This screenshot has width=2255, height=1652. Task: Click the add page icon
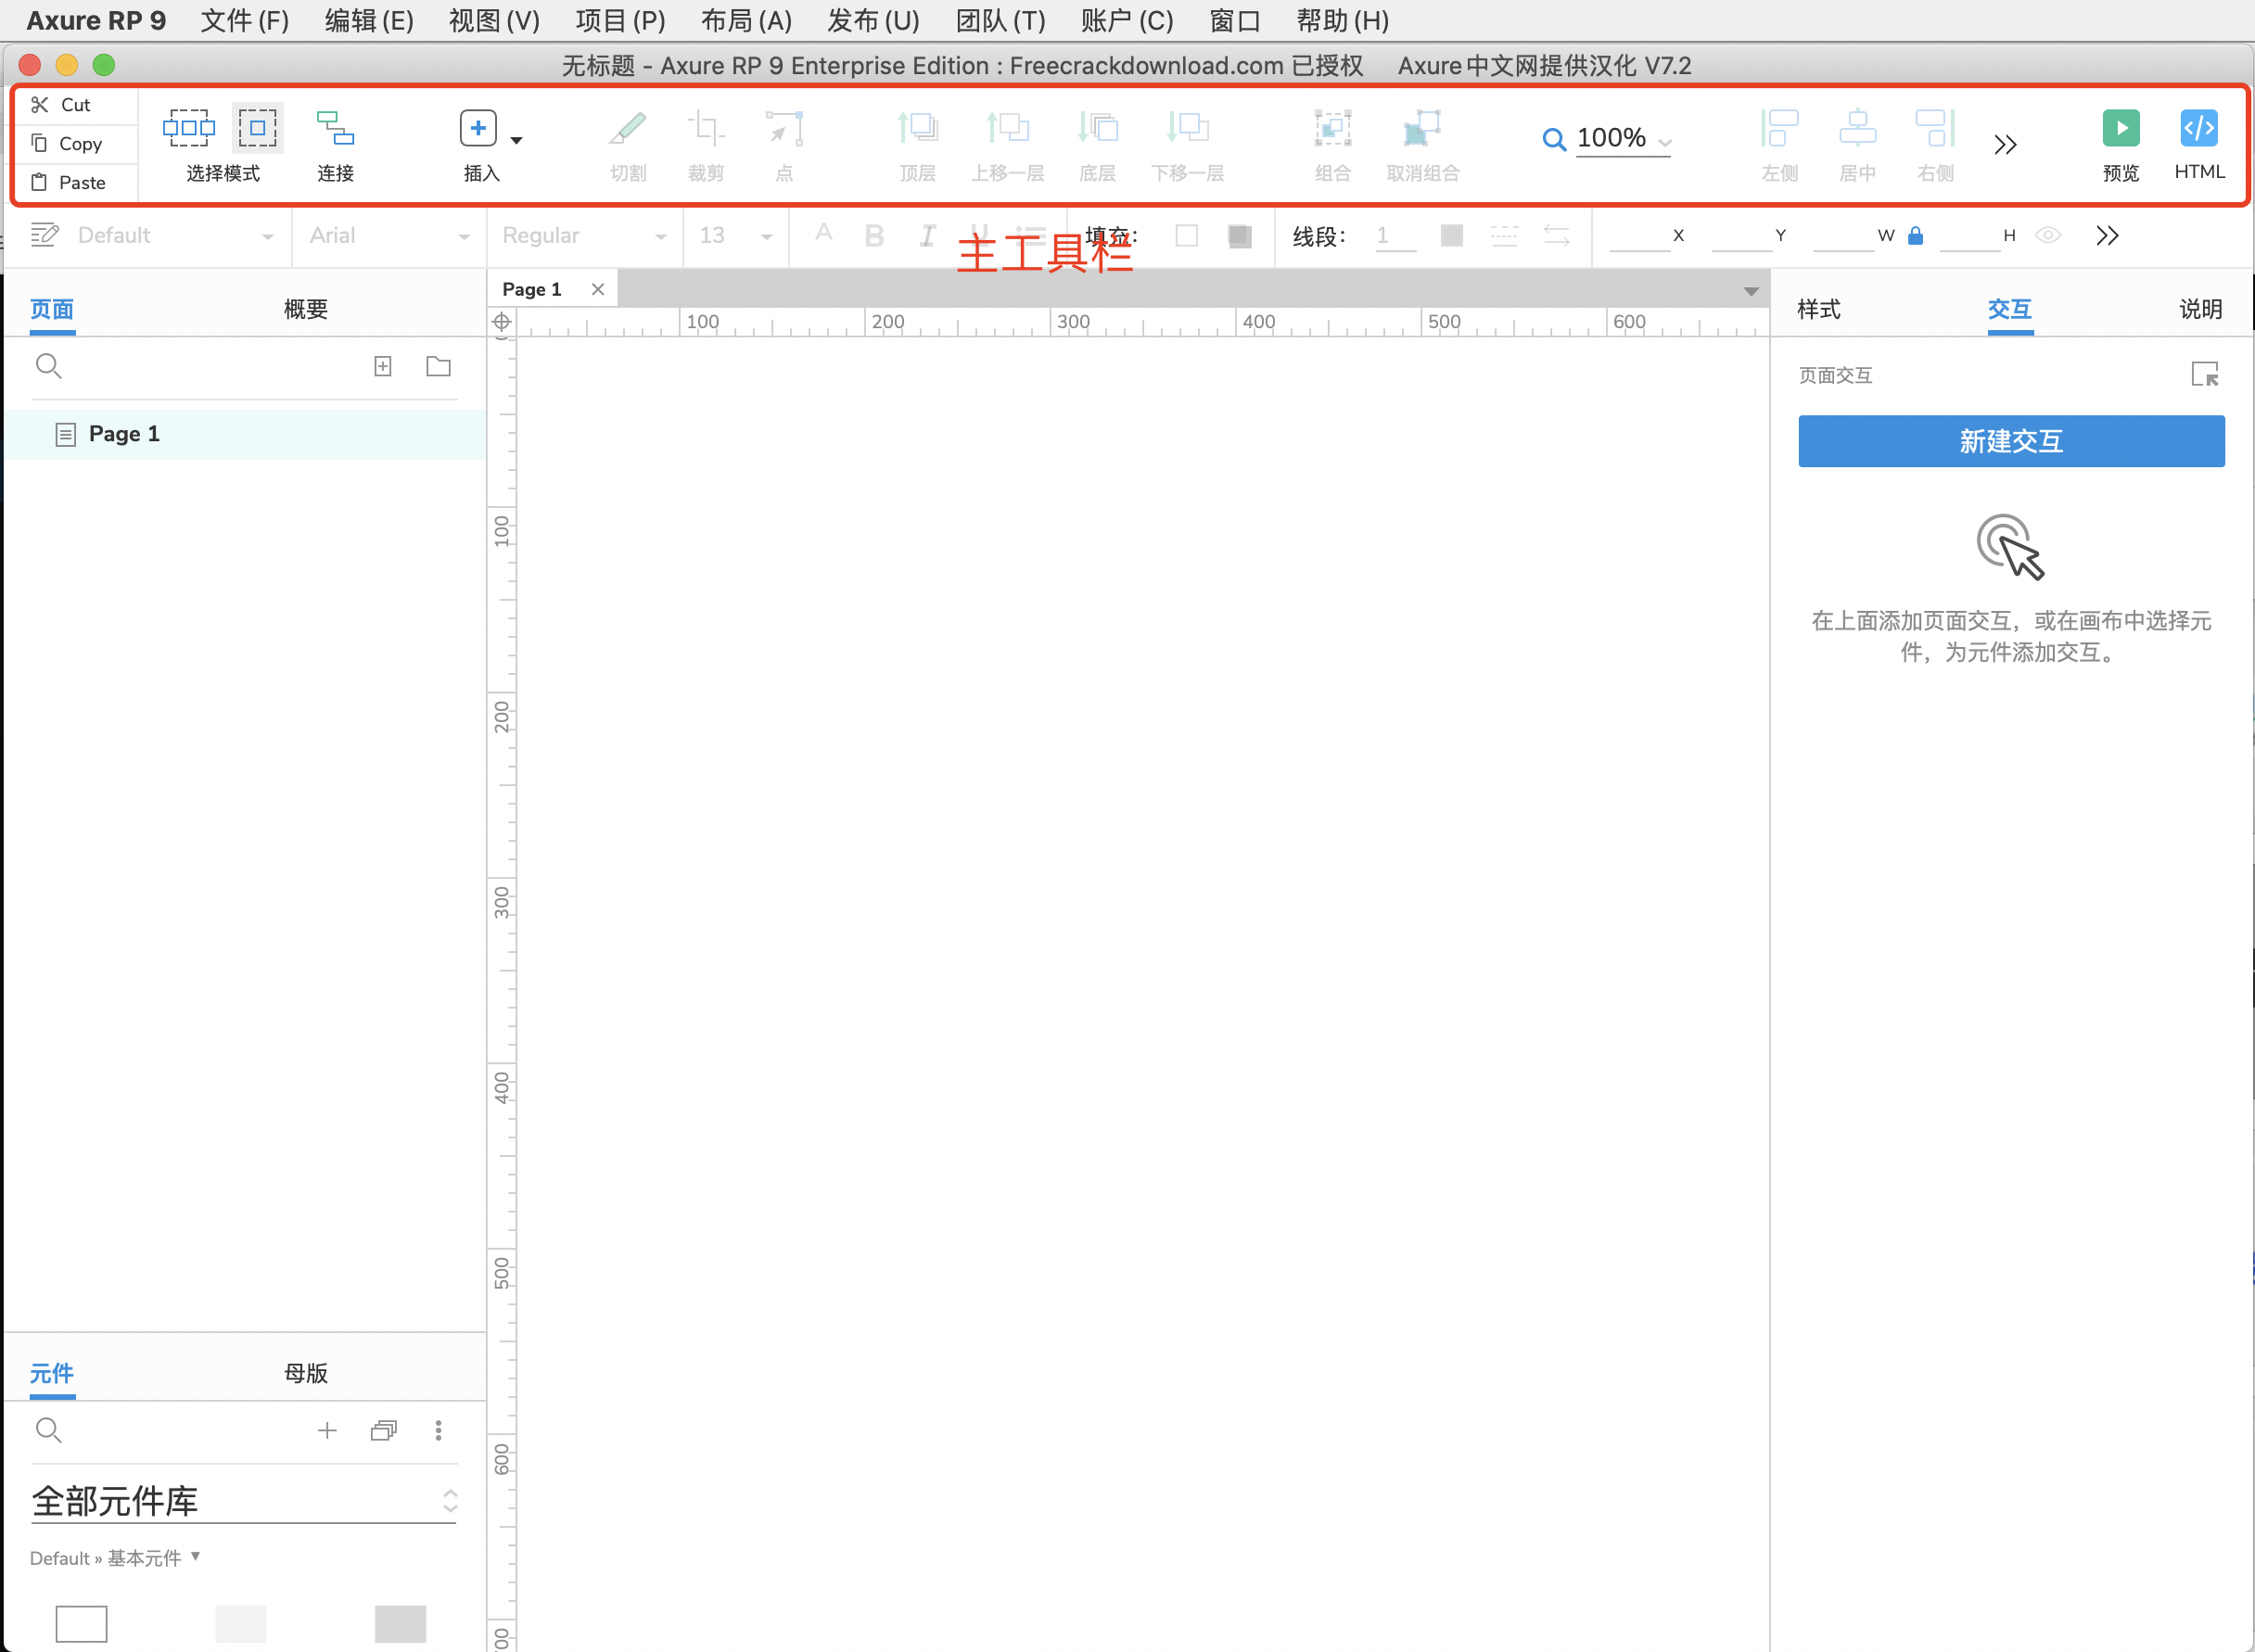pos(383,366)
